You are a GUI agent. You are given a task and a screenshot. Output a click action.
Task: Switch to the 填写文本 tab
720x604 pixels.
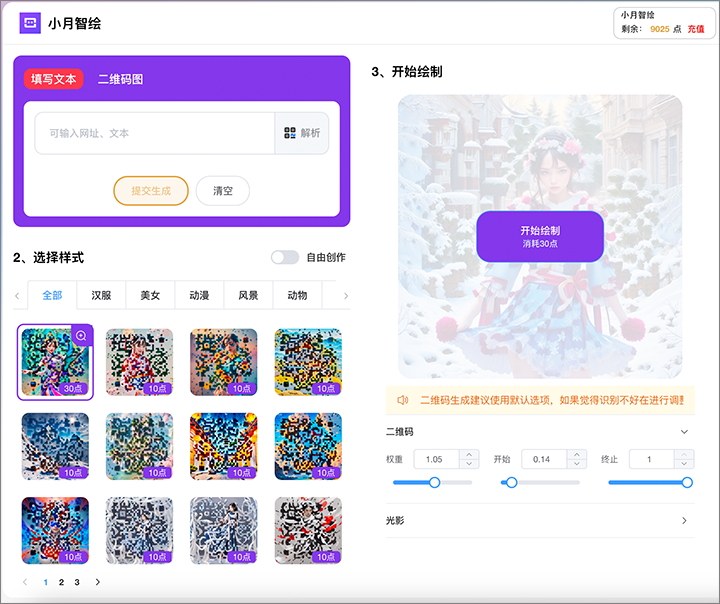[x=53, y=79]
